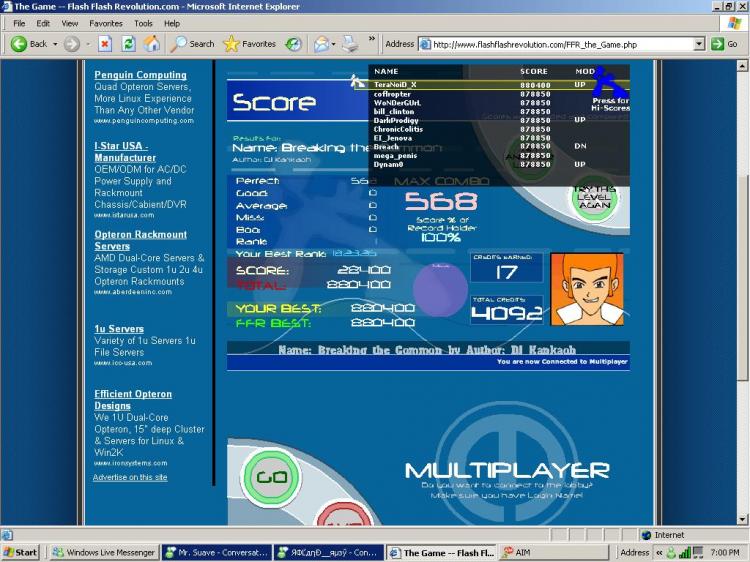The height and width of the screenshot is (562, 750).
Task: Click the red circular button at bottom
Action: click(344, 514)
